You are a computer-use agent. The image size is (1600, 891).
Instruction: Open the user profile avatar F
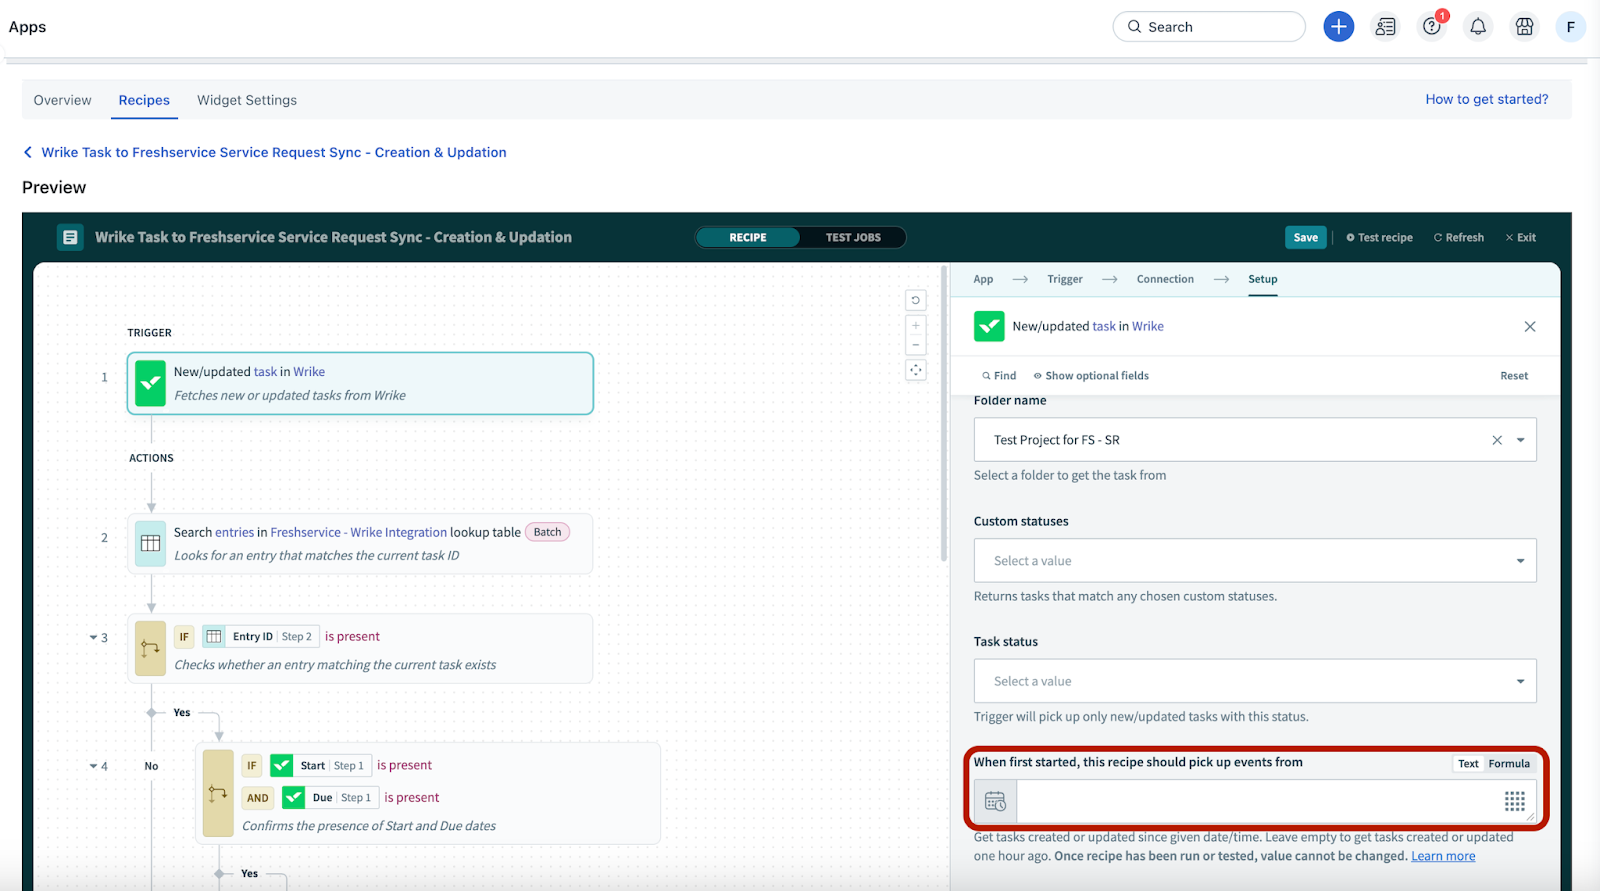click(x=1570, y=27)
